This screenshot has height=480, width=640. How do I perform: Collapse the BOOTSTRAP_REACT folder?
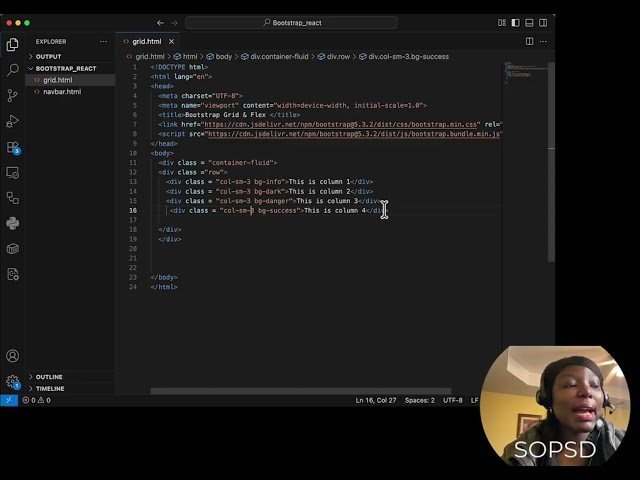(66, 68)
